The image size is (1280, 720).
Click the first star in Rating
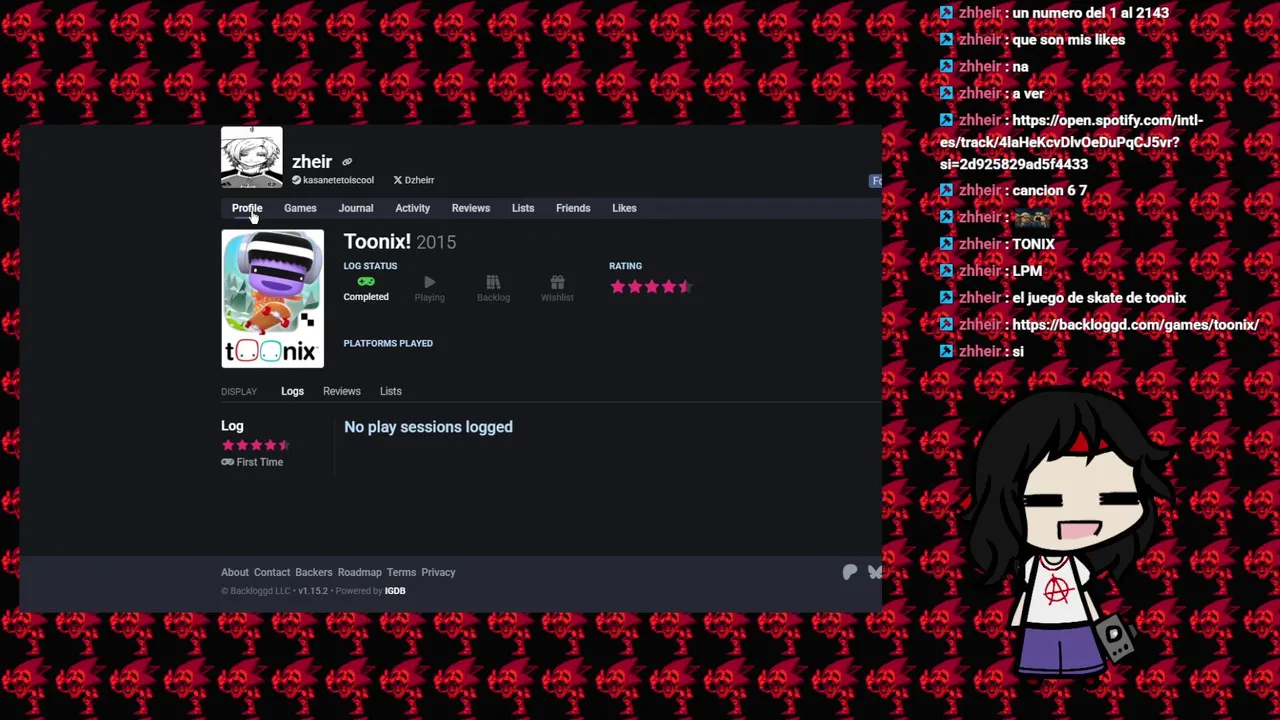617,287
